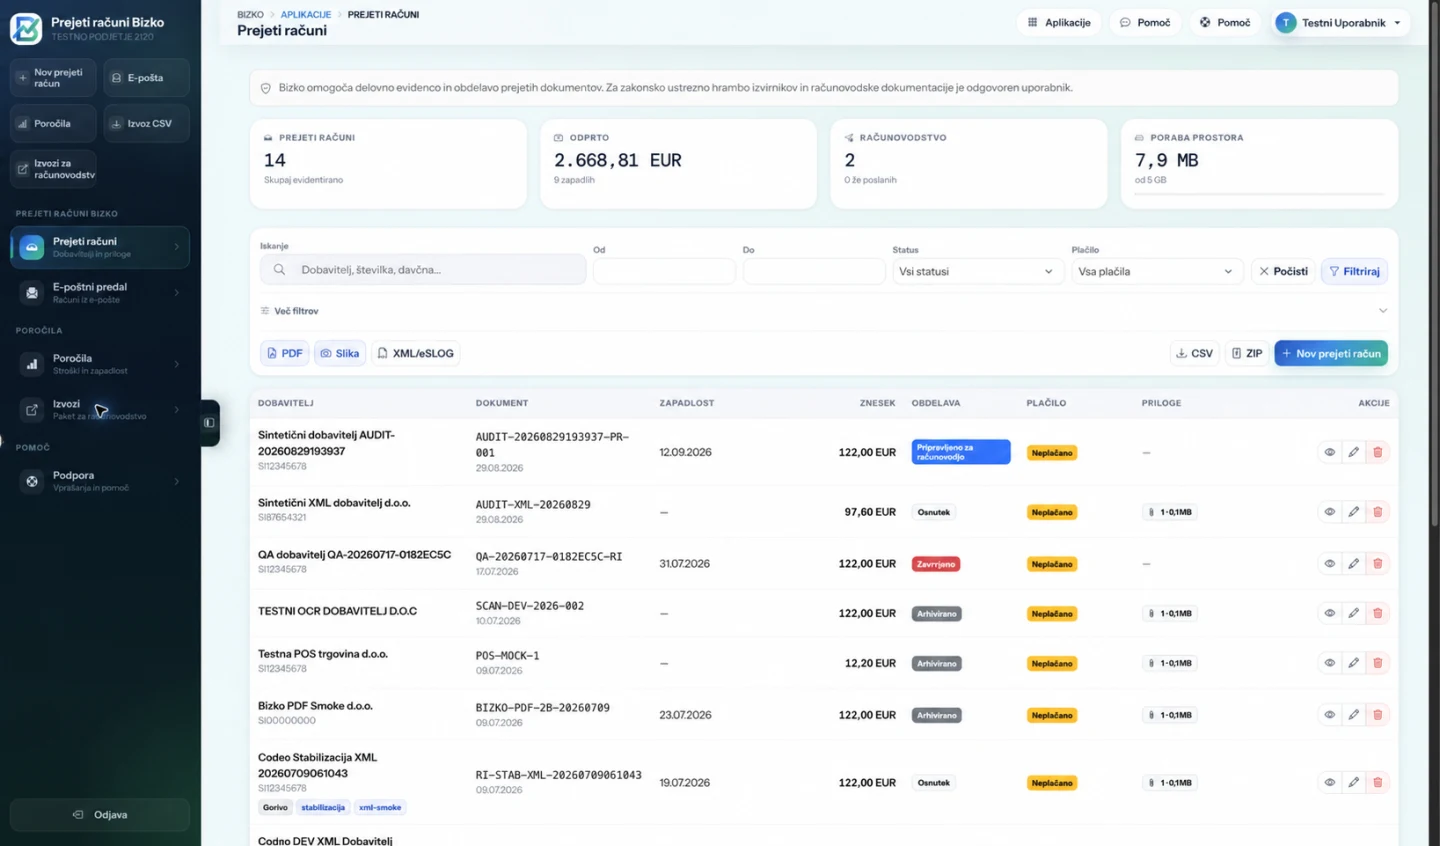Toggle the PDF file type filter
Image resolution: width=1440 pixels, height=846 pixels.
coord(285,353)
